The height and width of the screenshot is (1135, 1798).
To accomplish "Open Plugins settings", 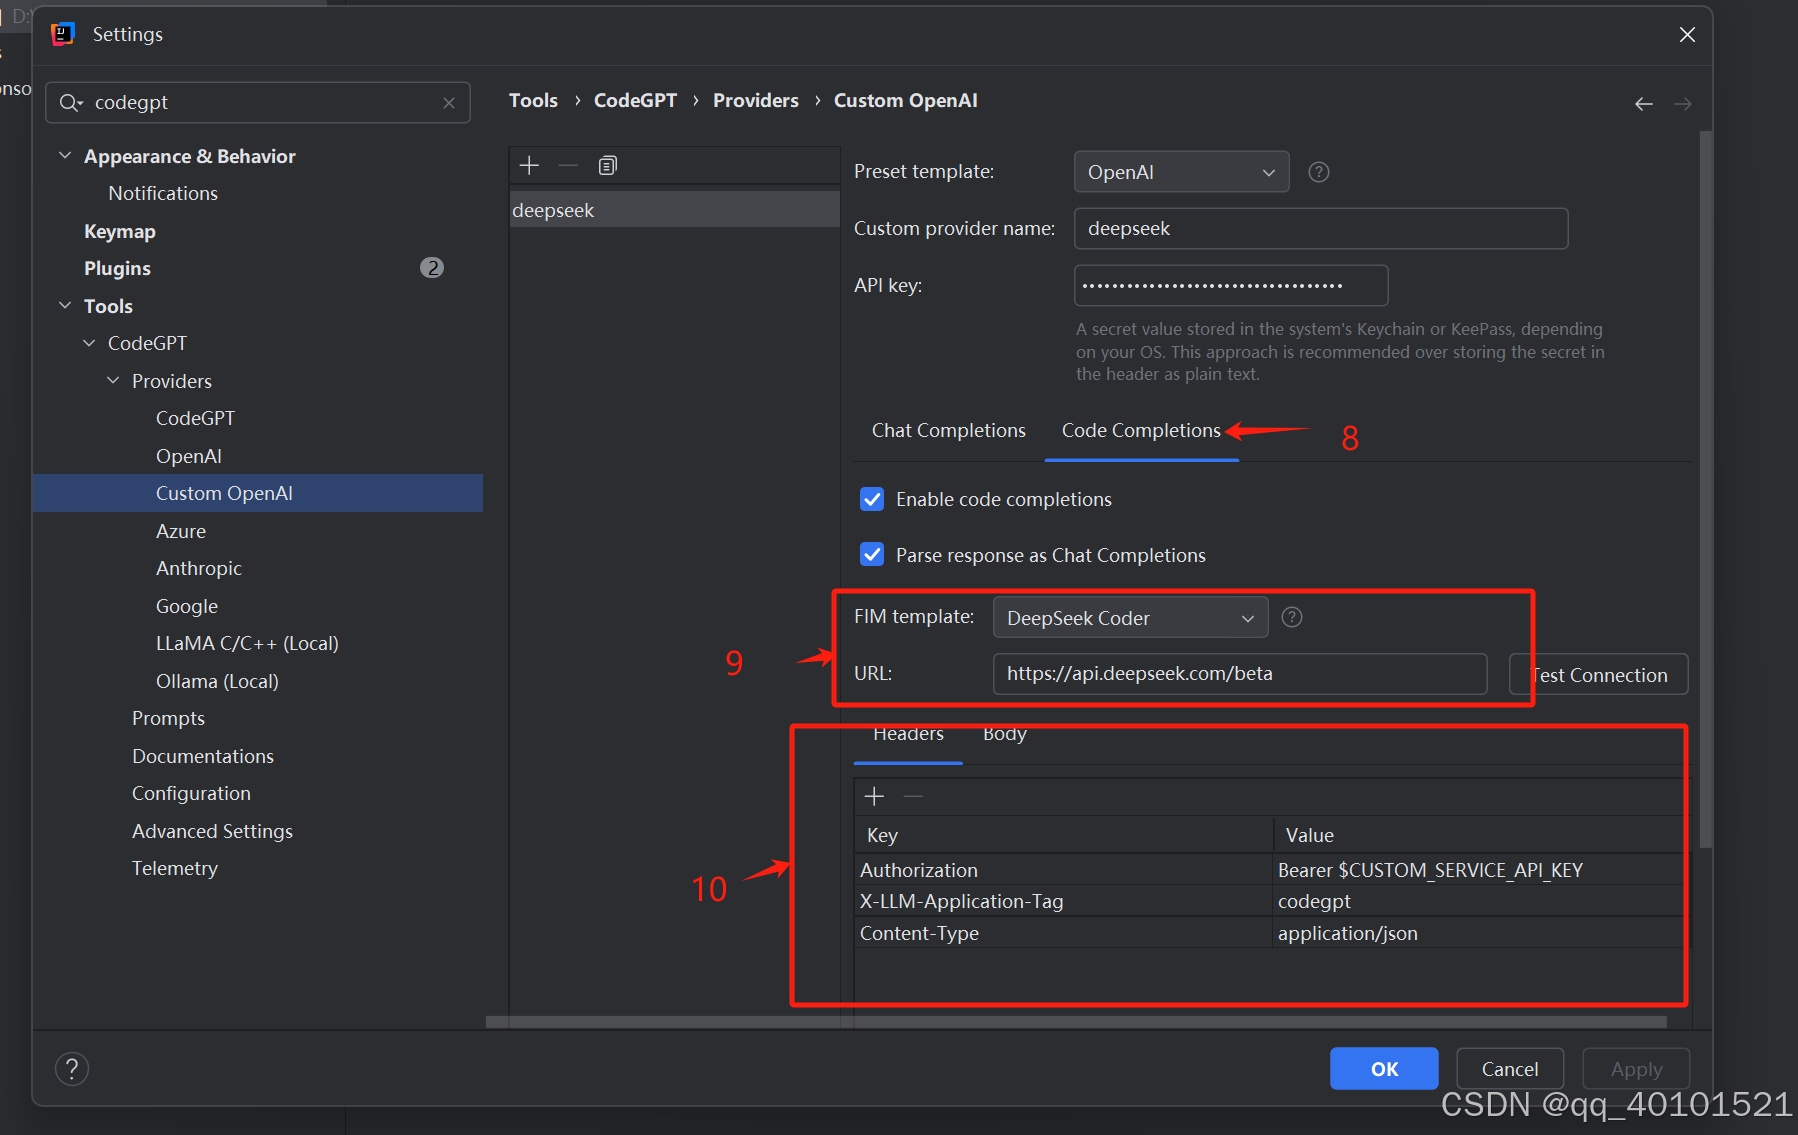I will point(117,268).
